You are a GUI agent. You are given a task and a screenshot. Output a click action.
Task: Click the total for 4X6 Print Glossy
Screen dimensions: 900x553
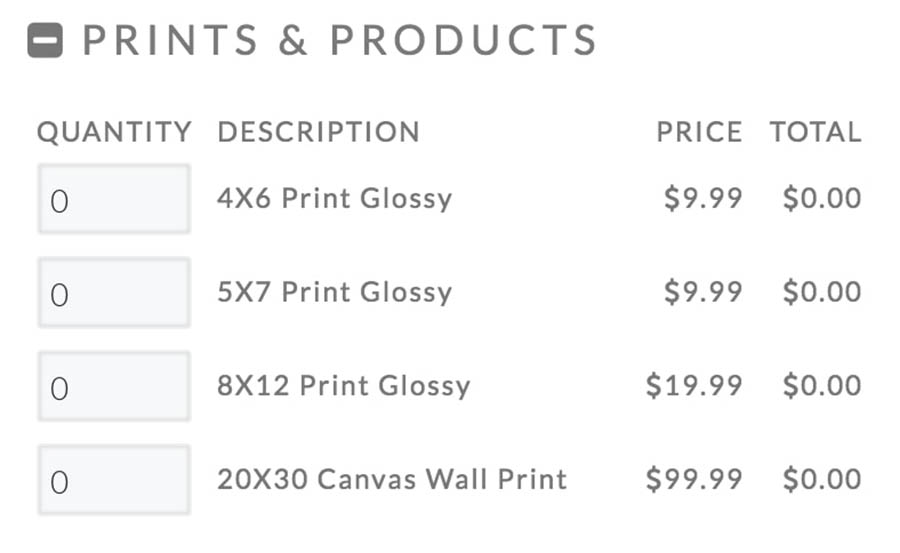click(x=821, y=198)
